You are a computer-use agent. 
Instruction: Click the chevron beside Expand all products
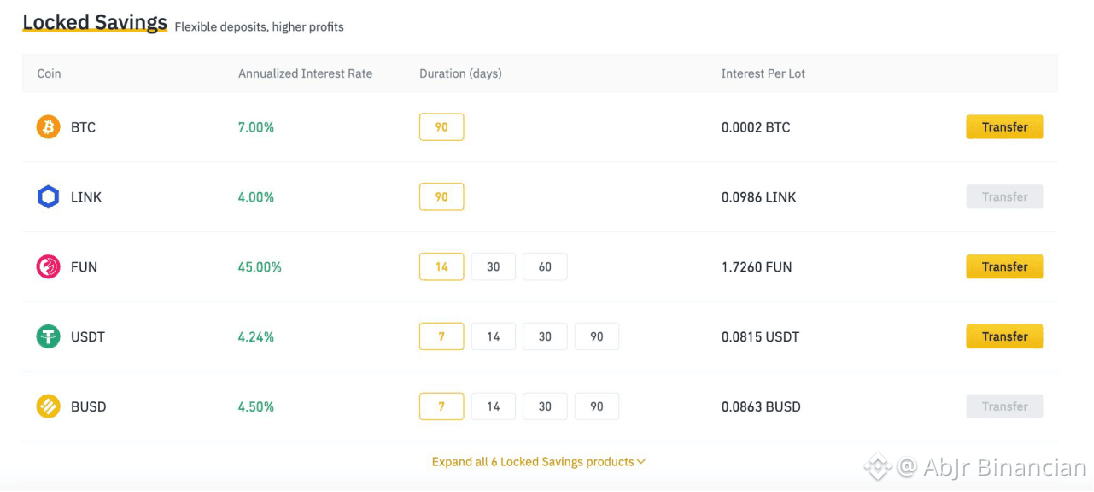[x=642, y=462]
